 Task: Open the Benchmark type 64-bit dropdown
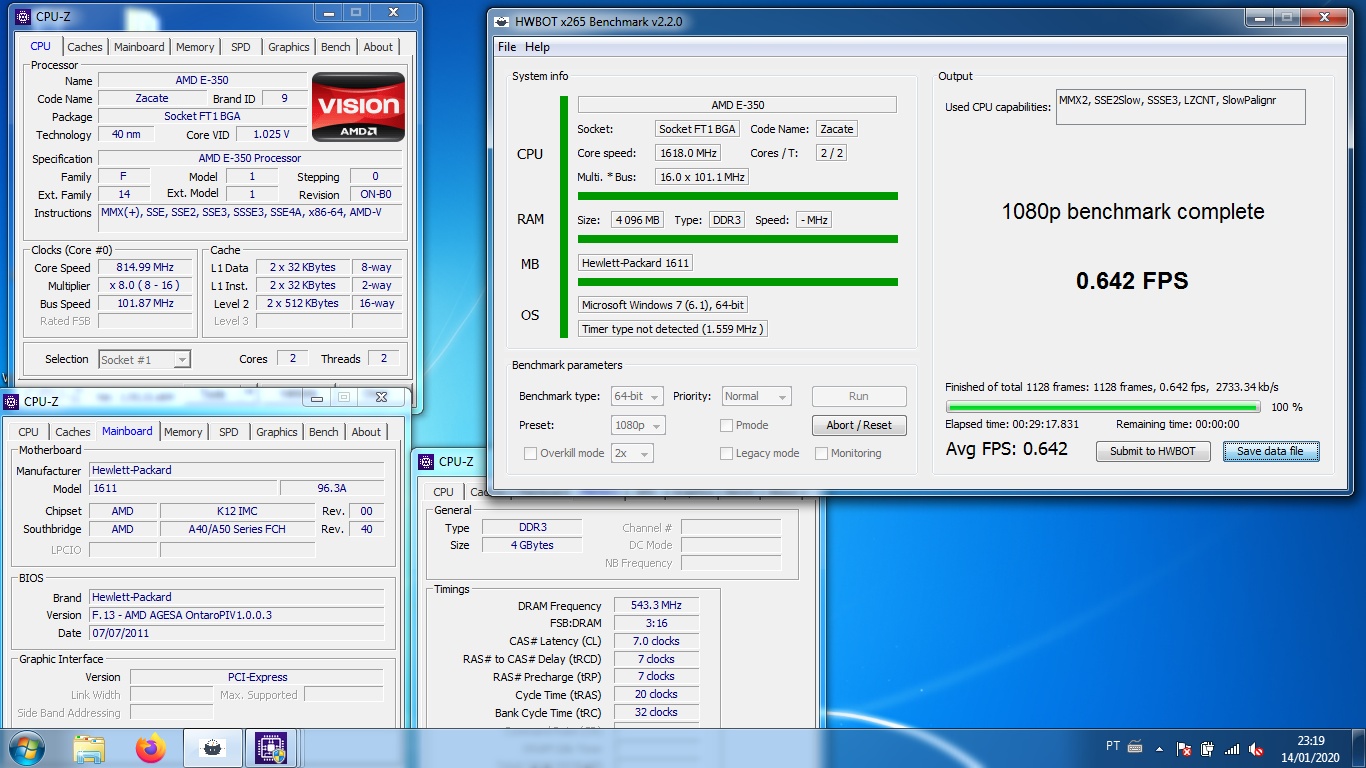[636, 396]
